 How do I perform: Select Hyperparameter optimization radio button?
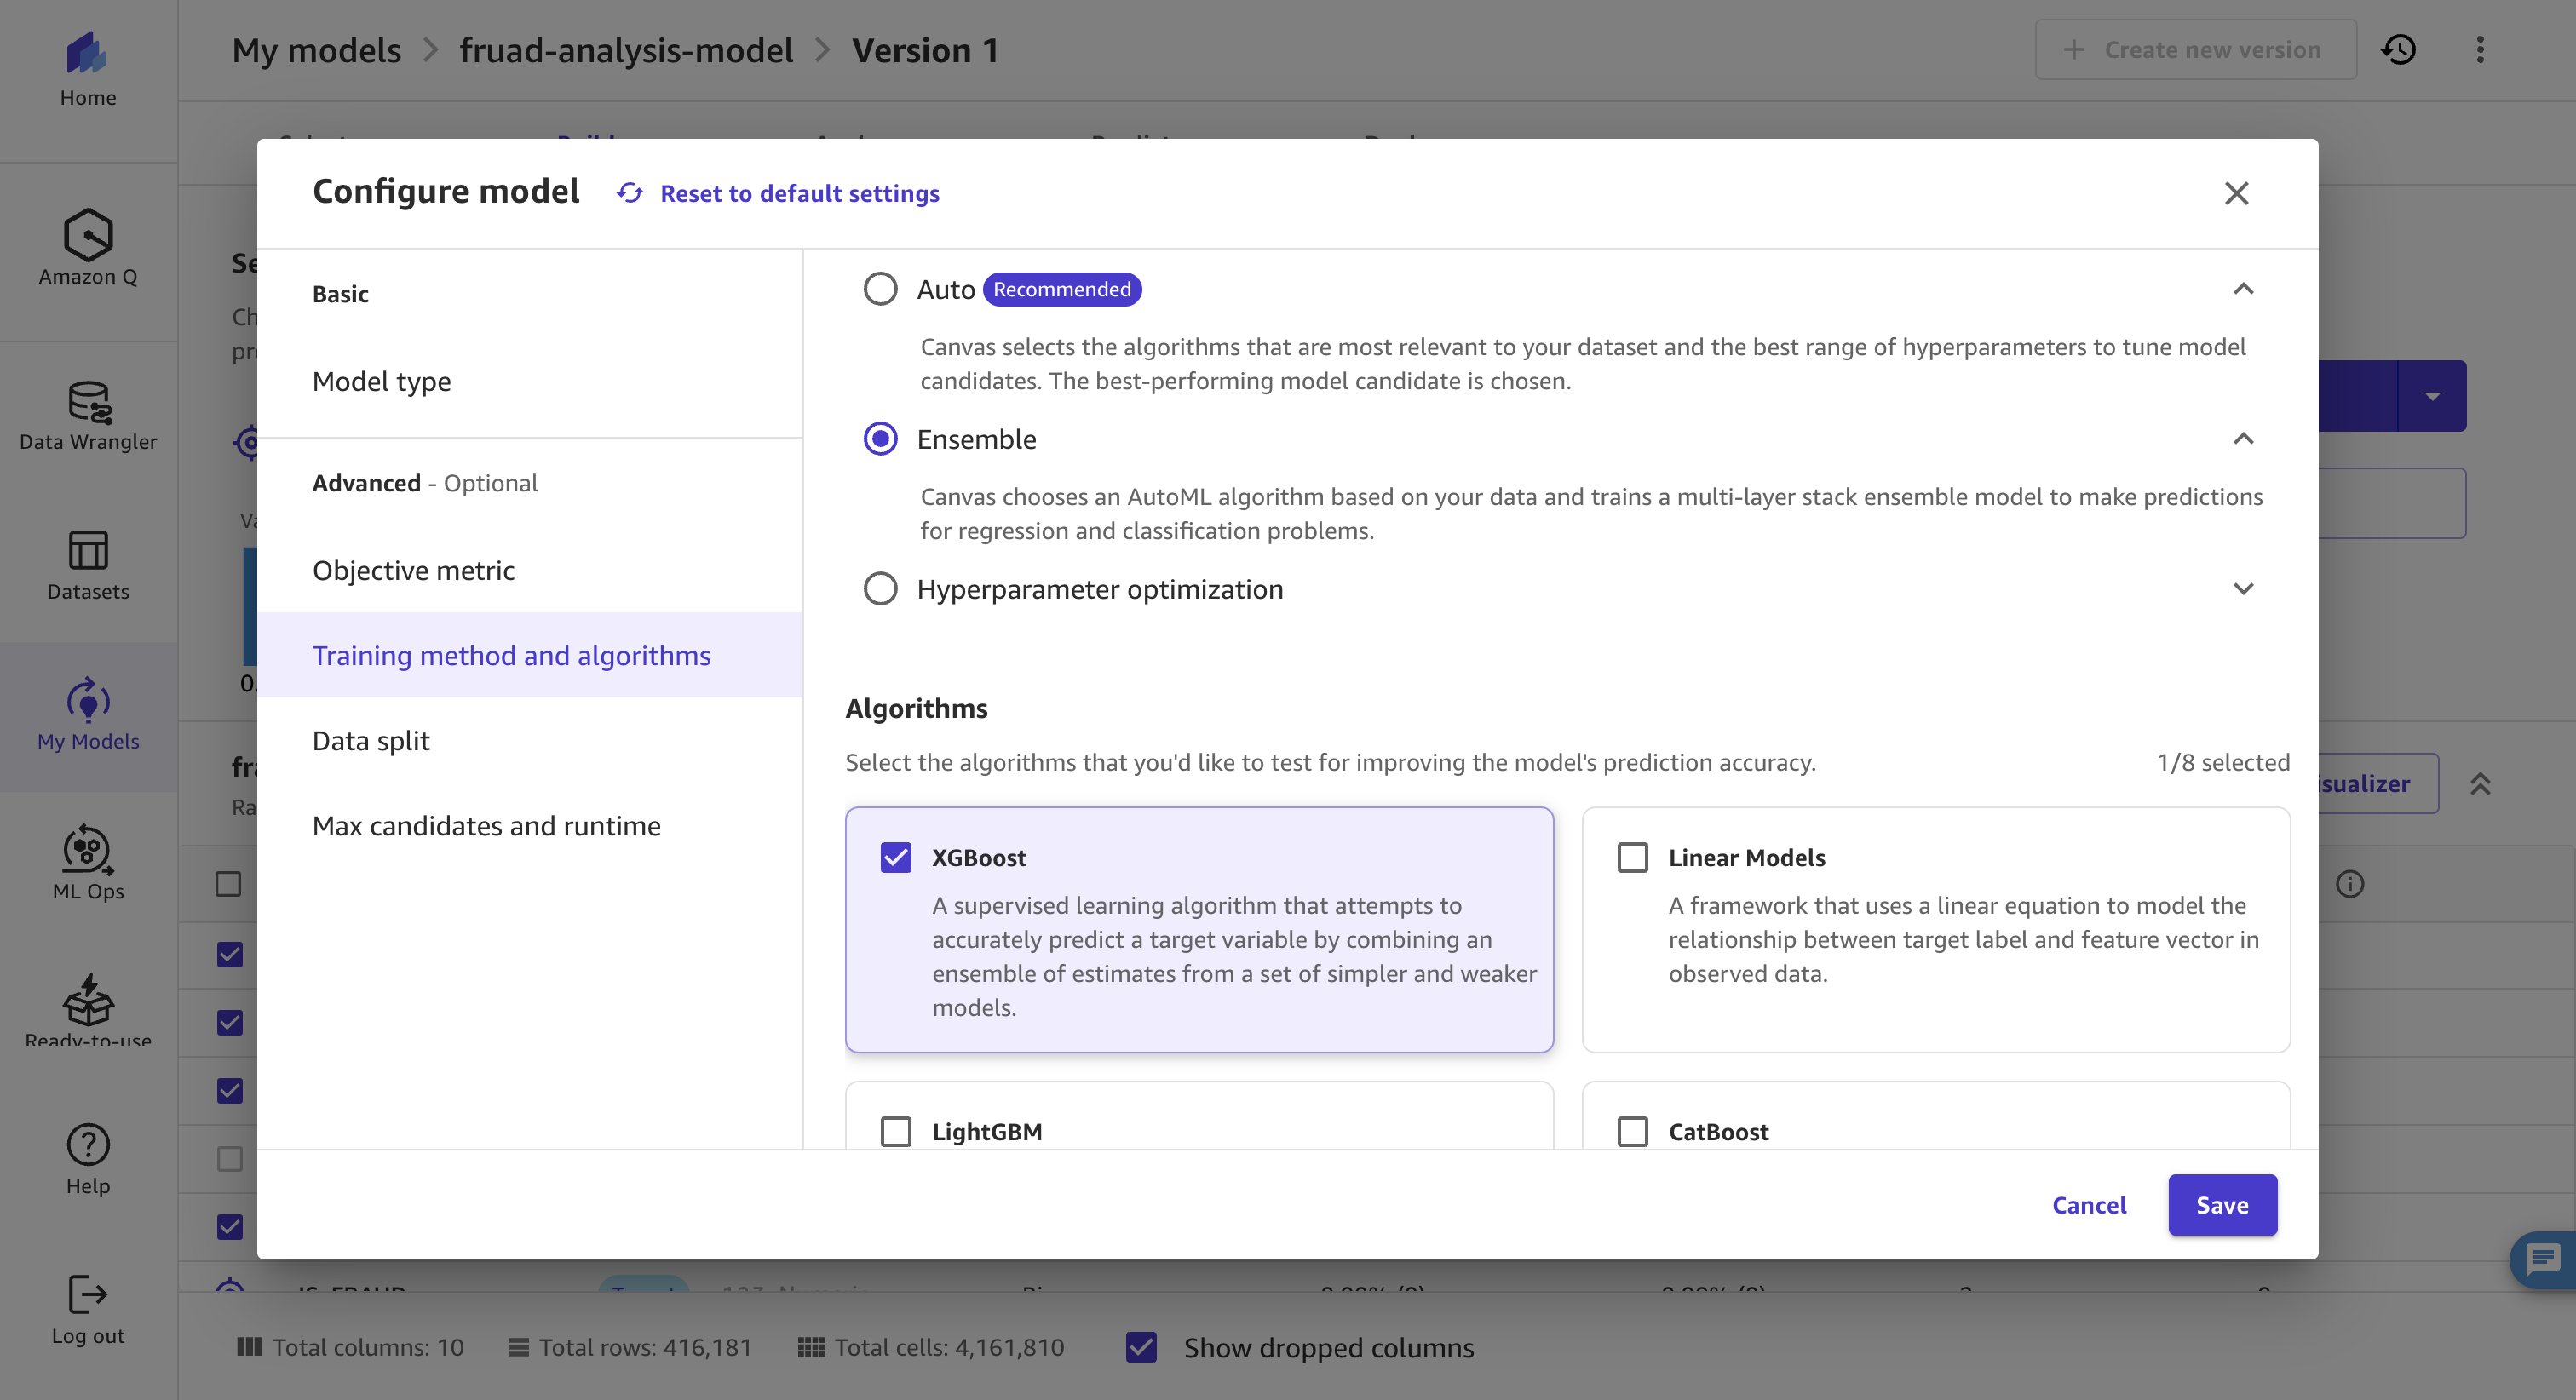coord(880,589)
